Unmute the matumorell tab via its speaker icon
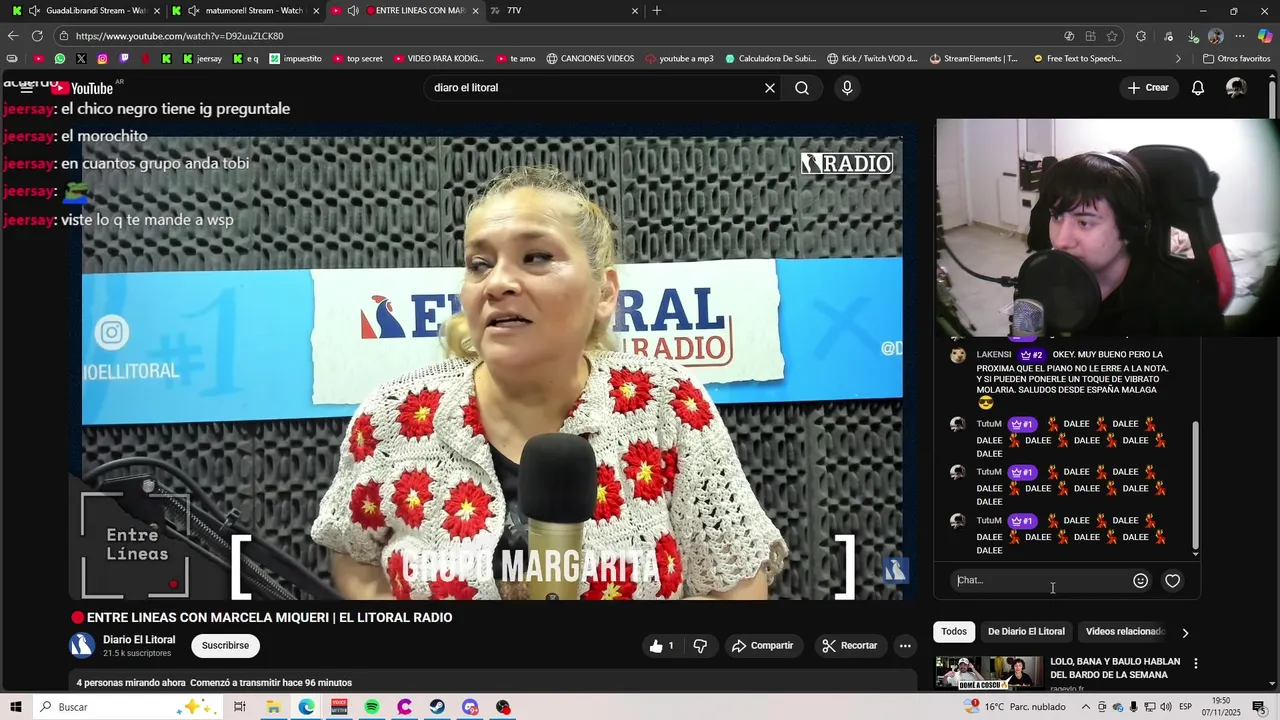Image resolution: width=1280 pixels, height=720 pixels. (194, 11)
